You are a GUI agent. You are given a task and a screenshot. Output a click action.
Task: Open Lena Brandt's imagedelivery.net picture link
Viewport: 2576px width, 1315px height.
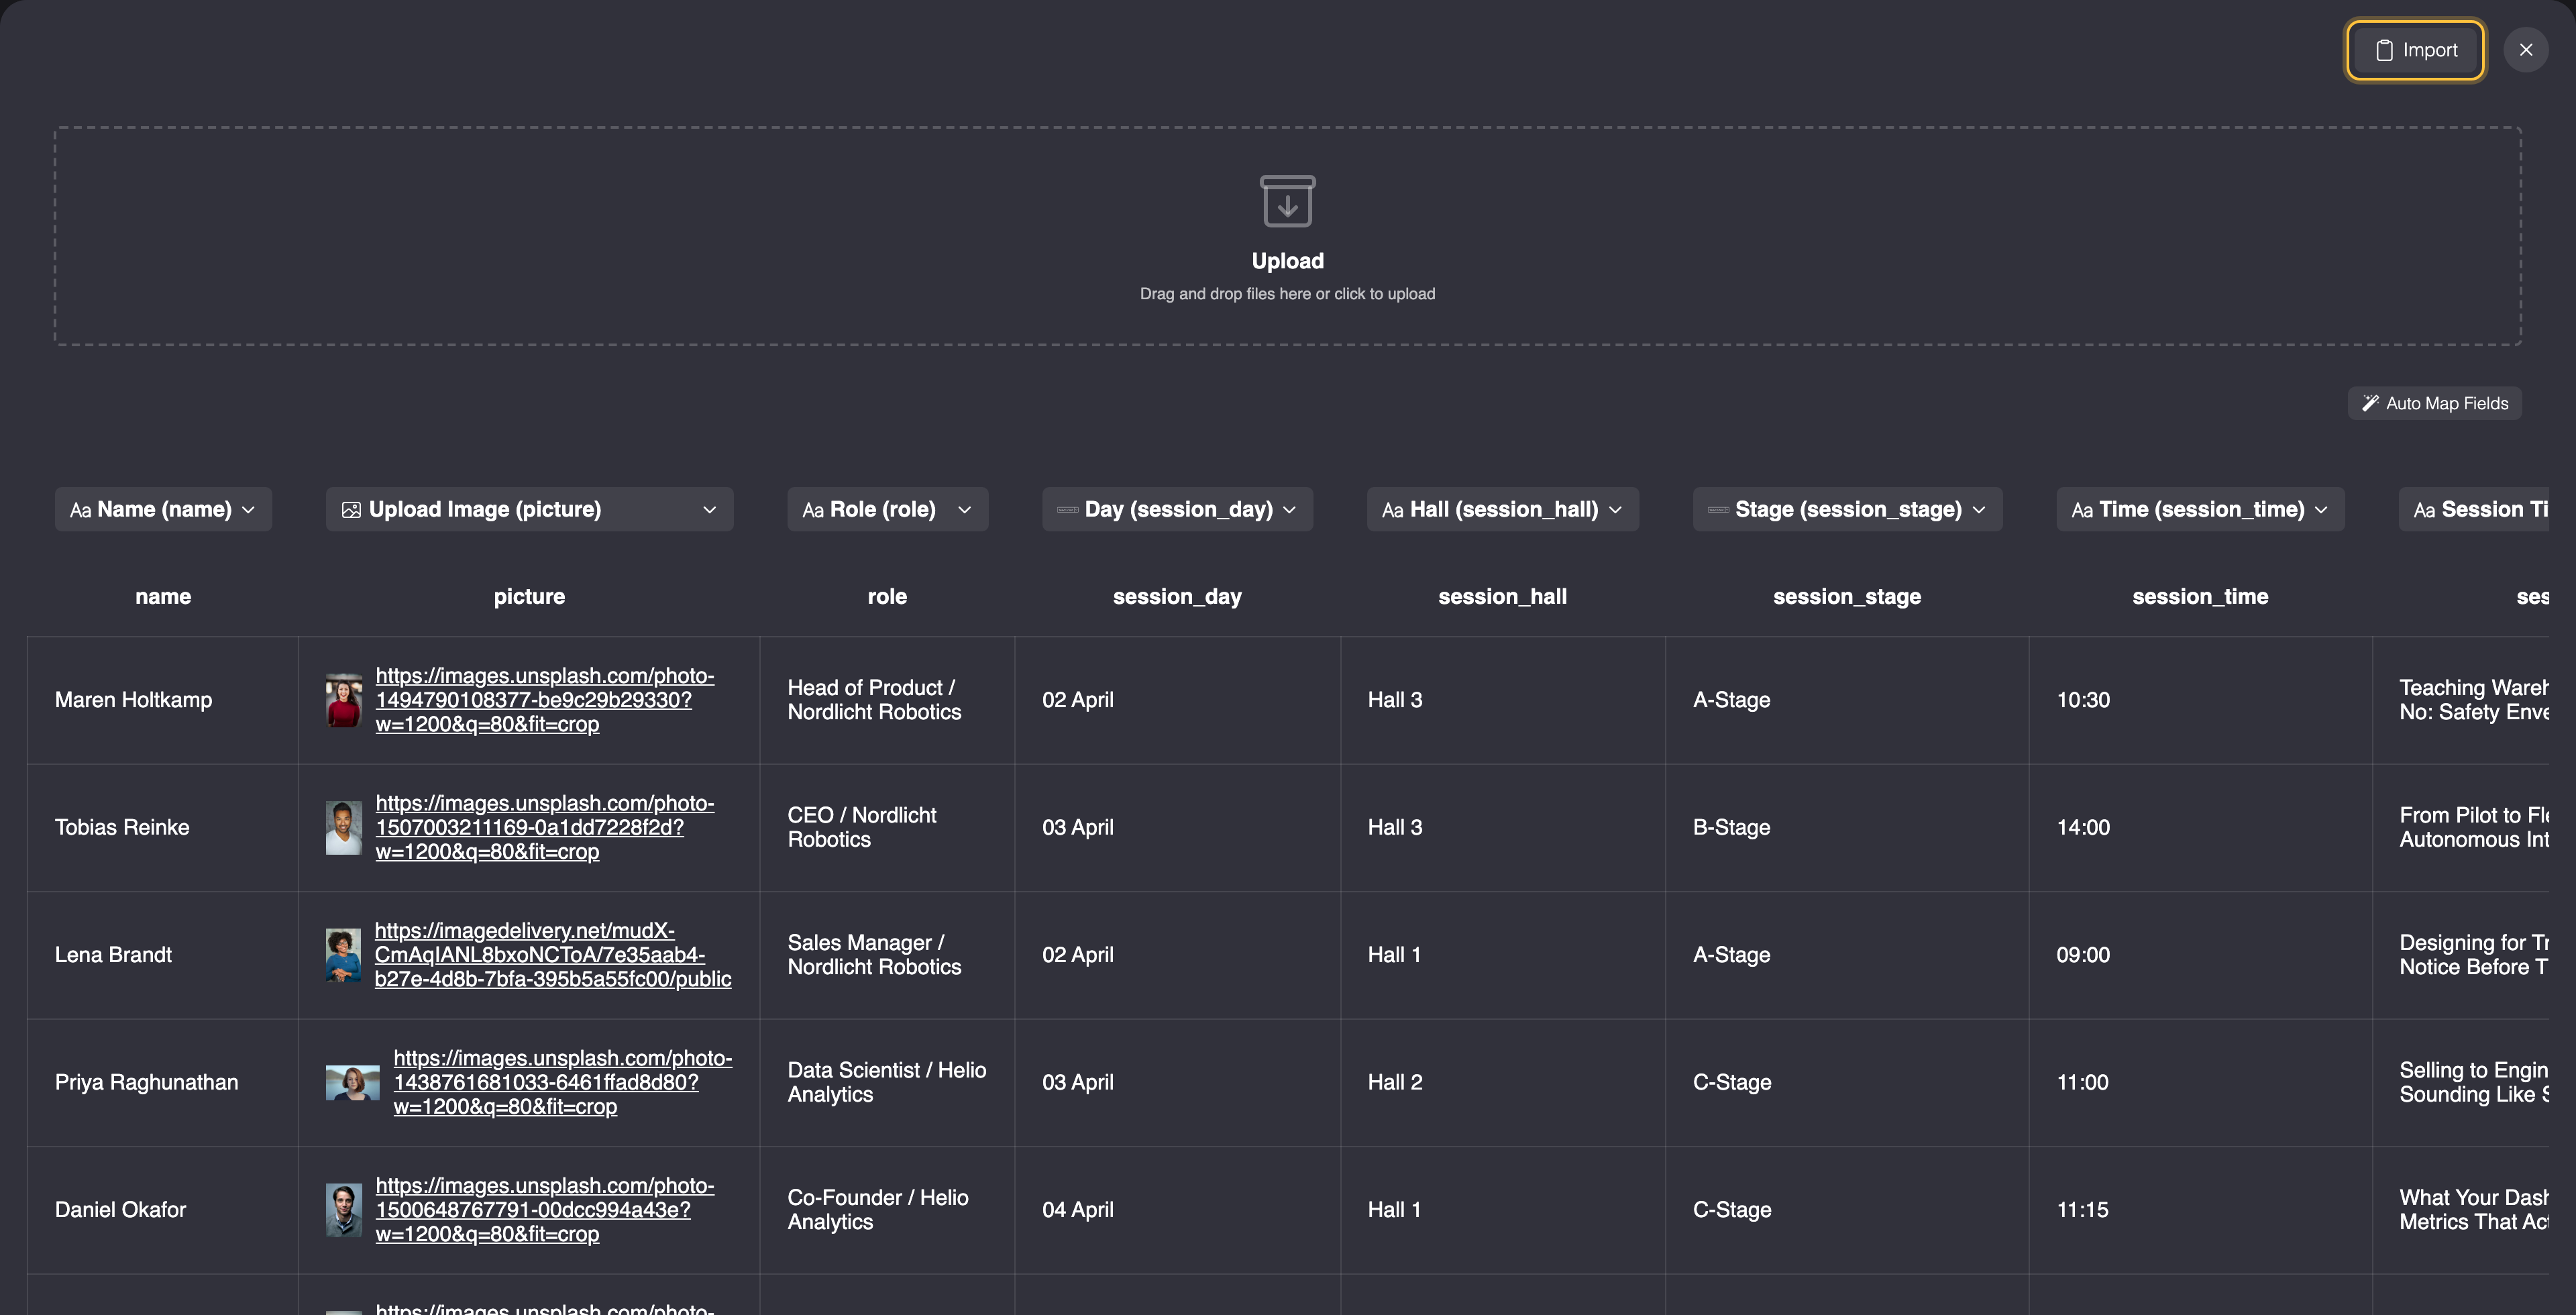pos(553,955)
